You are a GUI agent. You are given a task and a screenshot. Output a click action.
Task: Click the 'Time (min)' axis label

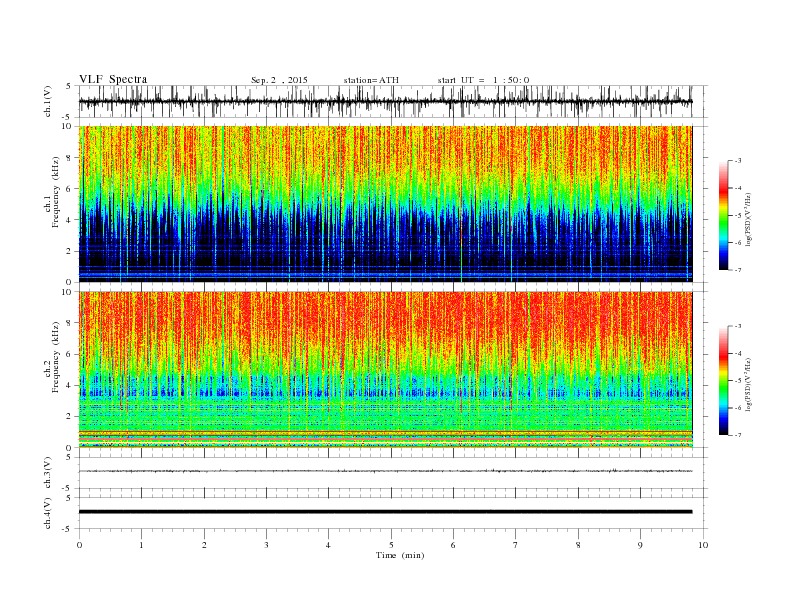(x=400, y=555)
